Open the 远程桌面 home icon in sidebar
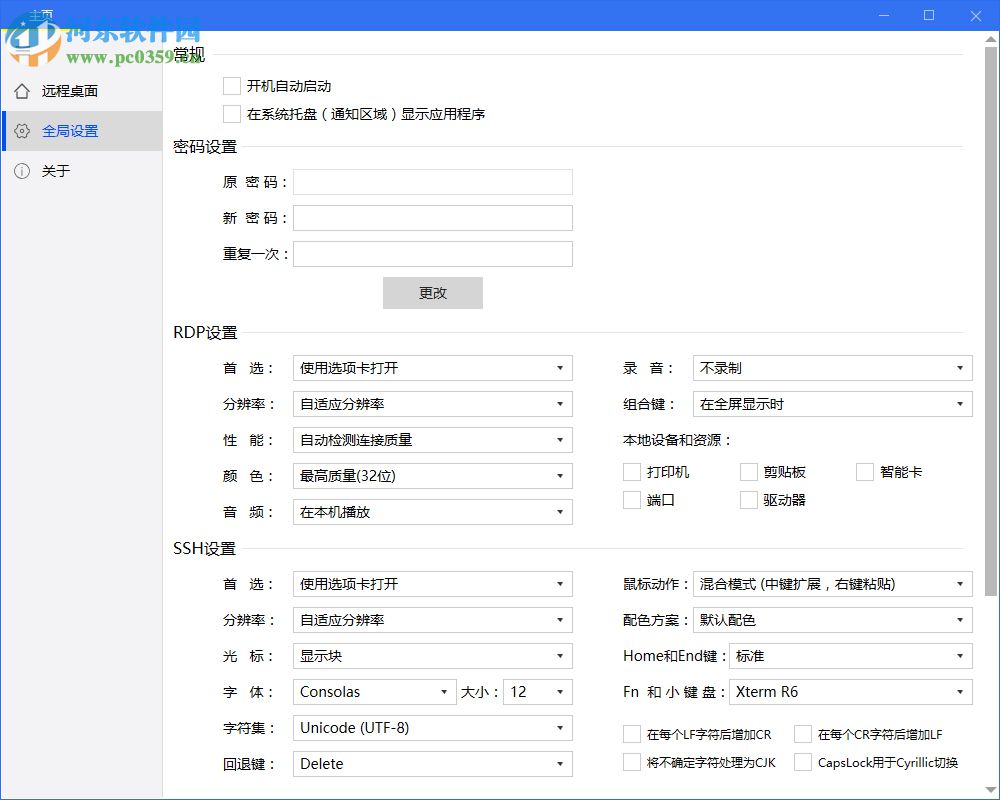Viewport: 1000px width, 800px height. click(x=22, y=91)
